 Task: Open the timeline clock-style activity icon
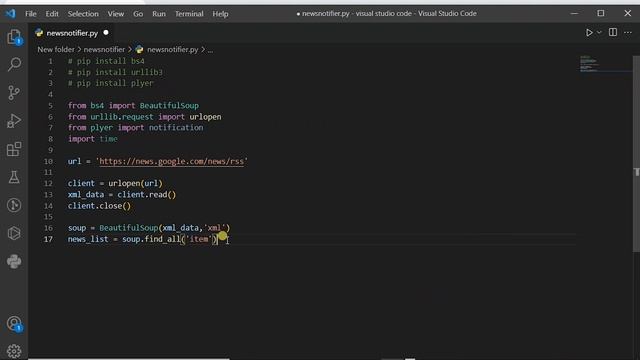tap(14, 205)
